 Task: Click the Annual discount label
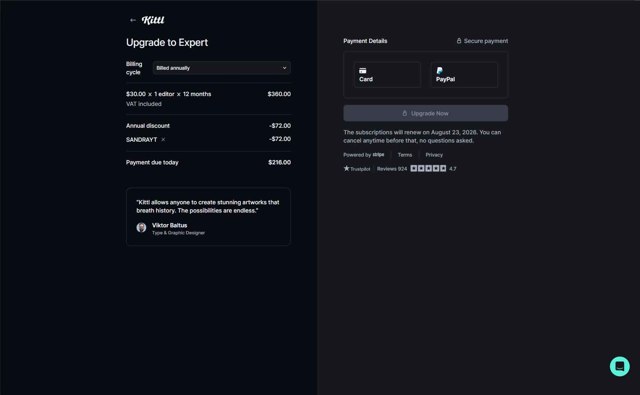(x=148, y=126)
